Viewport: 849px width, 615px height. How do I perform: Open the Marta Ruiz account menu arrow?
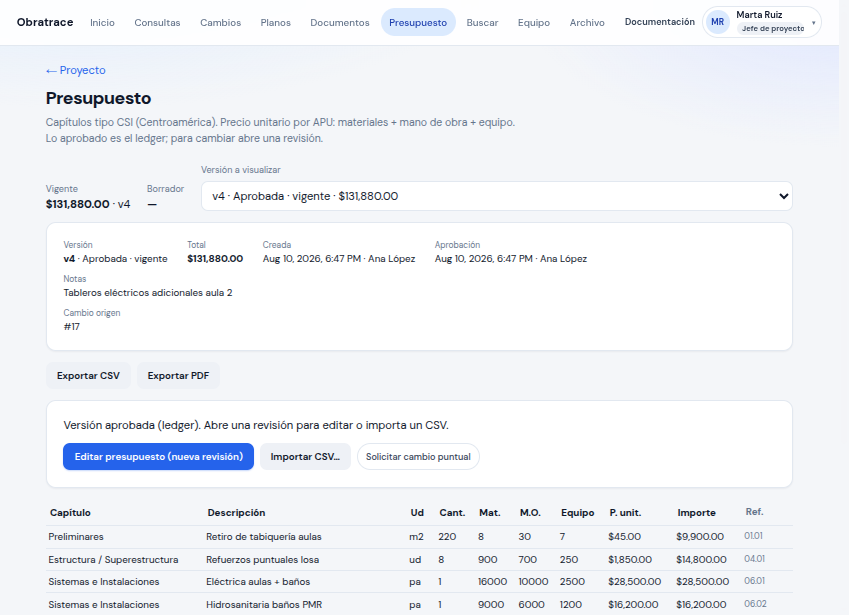click(813, 23)
